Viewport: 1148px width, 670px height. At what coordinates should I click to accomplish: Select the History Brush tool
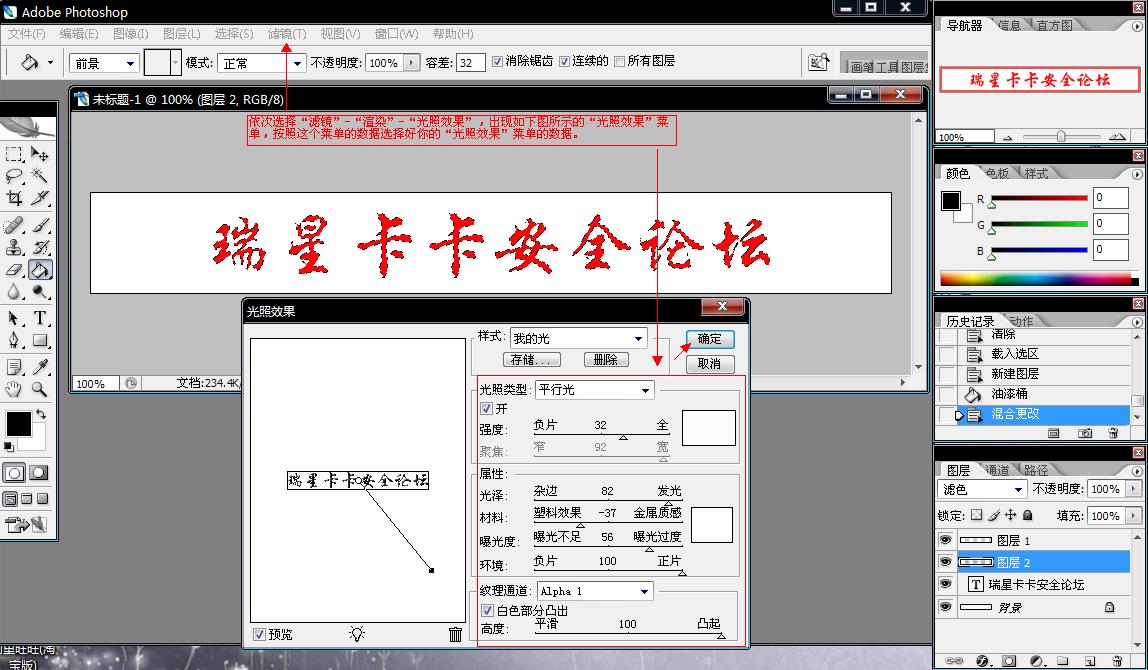click(40, 247)
